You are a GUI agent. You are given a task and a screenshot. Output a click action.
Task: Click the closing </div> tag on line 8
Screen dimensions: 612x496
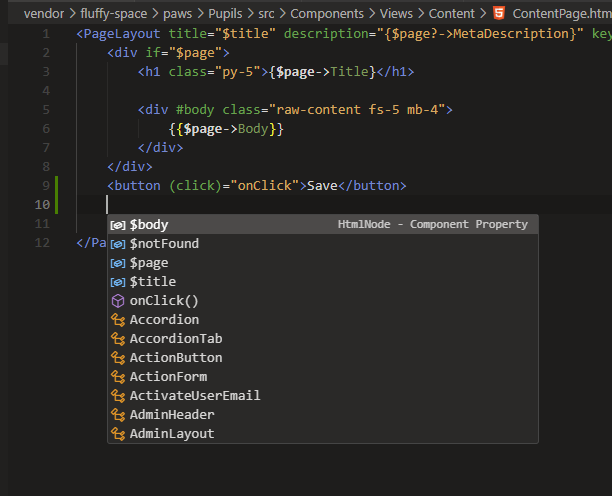[x=130, y=167]
